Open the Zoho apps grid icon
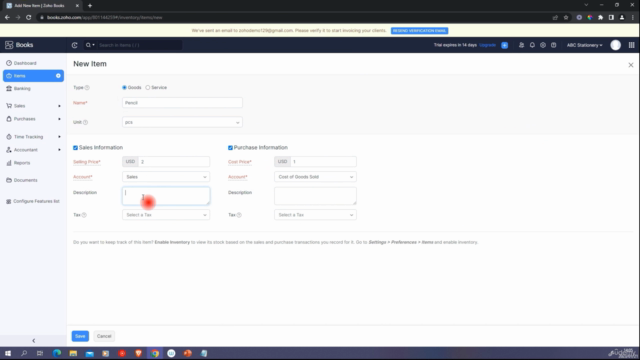 pos(631,45)
